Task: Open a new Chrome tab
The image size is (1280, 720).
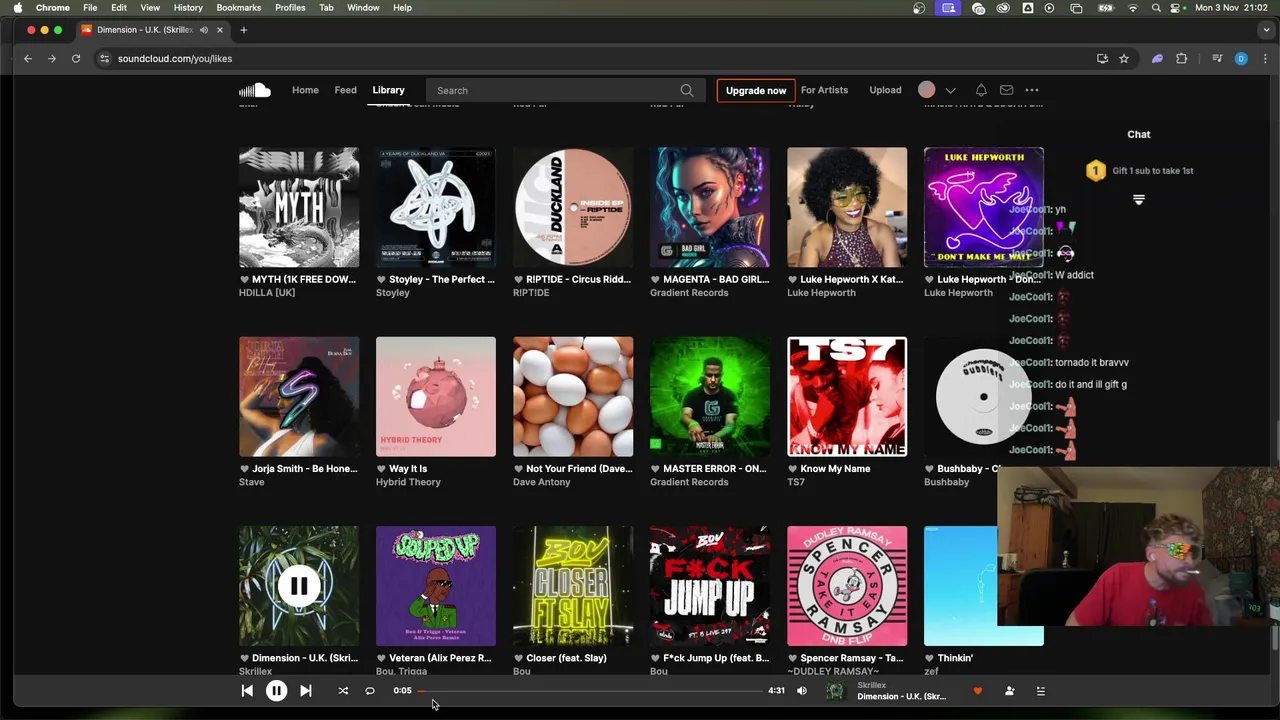Action: point(243,30)
